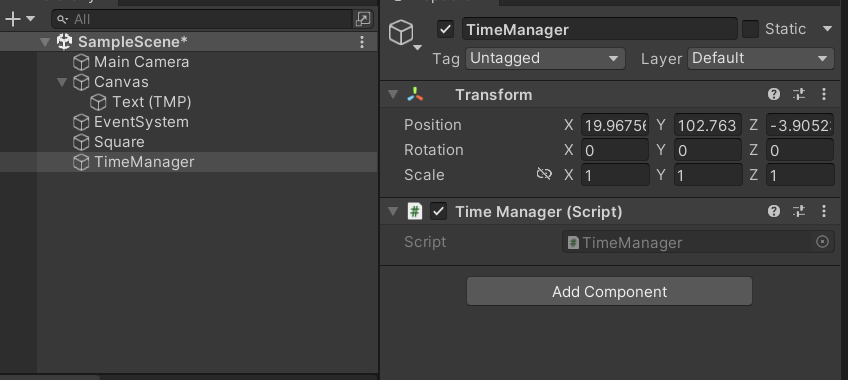Open the Tag dropdown showing Untagged

(x=545, y=58)
